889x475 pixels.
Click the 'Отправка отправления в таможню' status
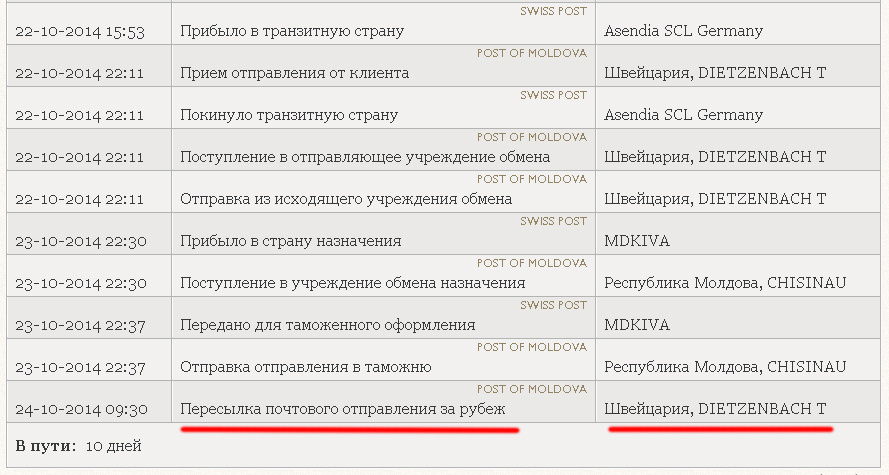coord(305,367)
